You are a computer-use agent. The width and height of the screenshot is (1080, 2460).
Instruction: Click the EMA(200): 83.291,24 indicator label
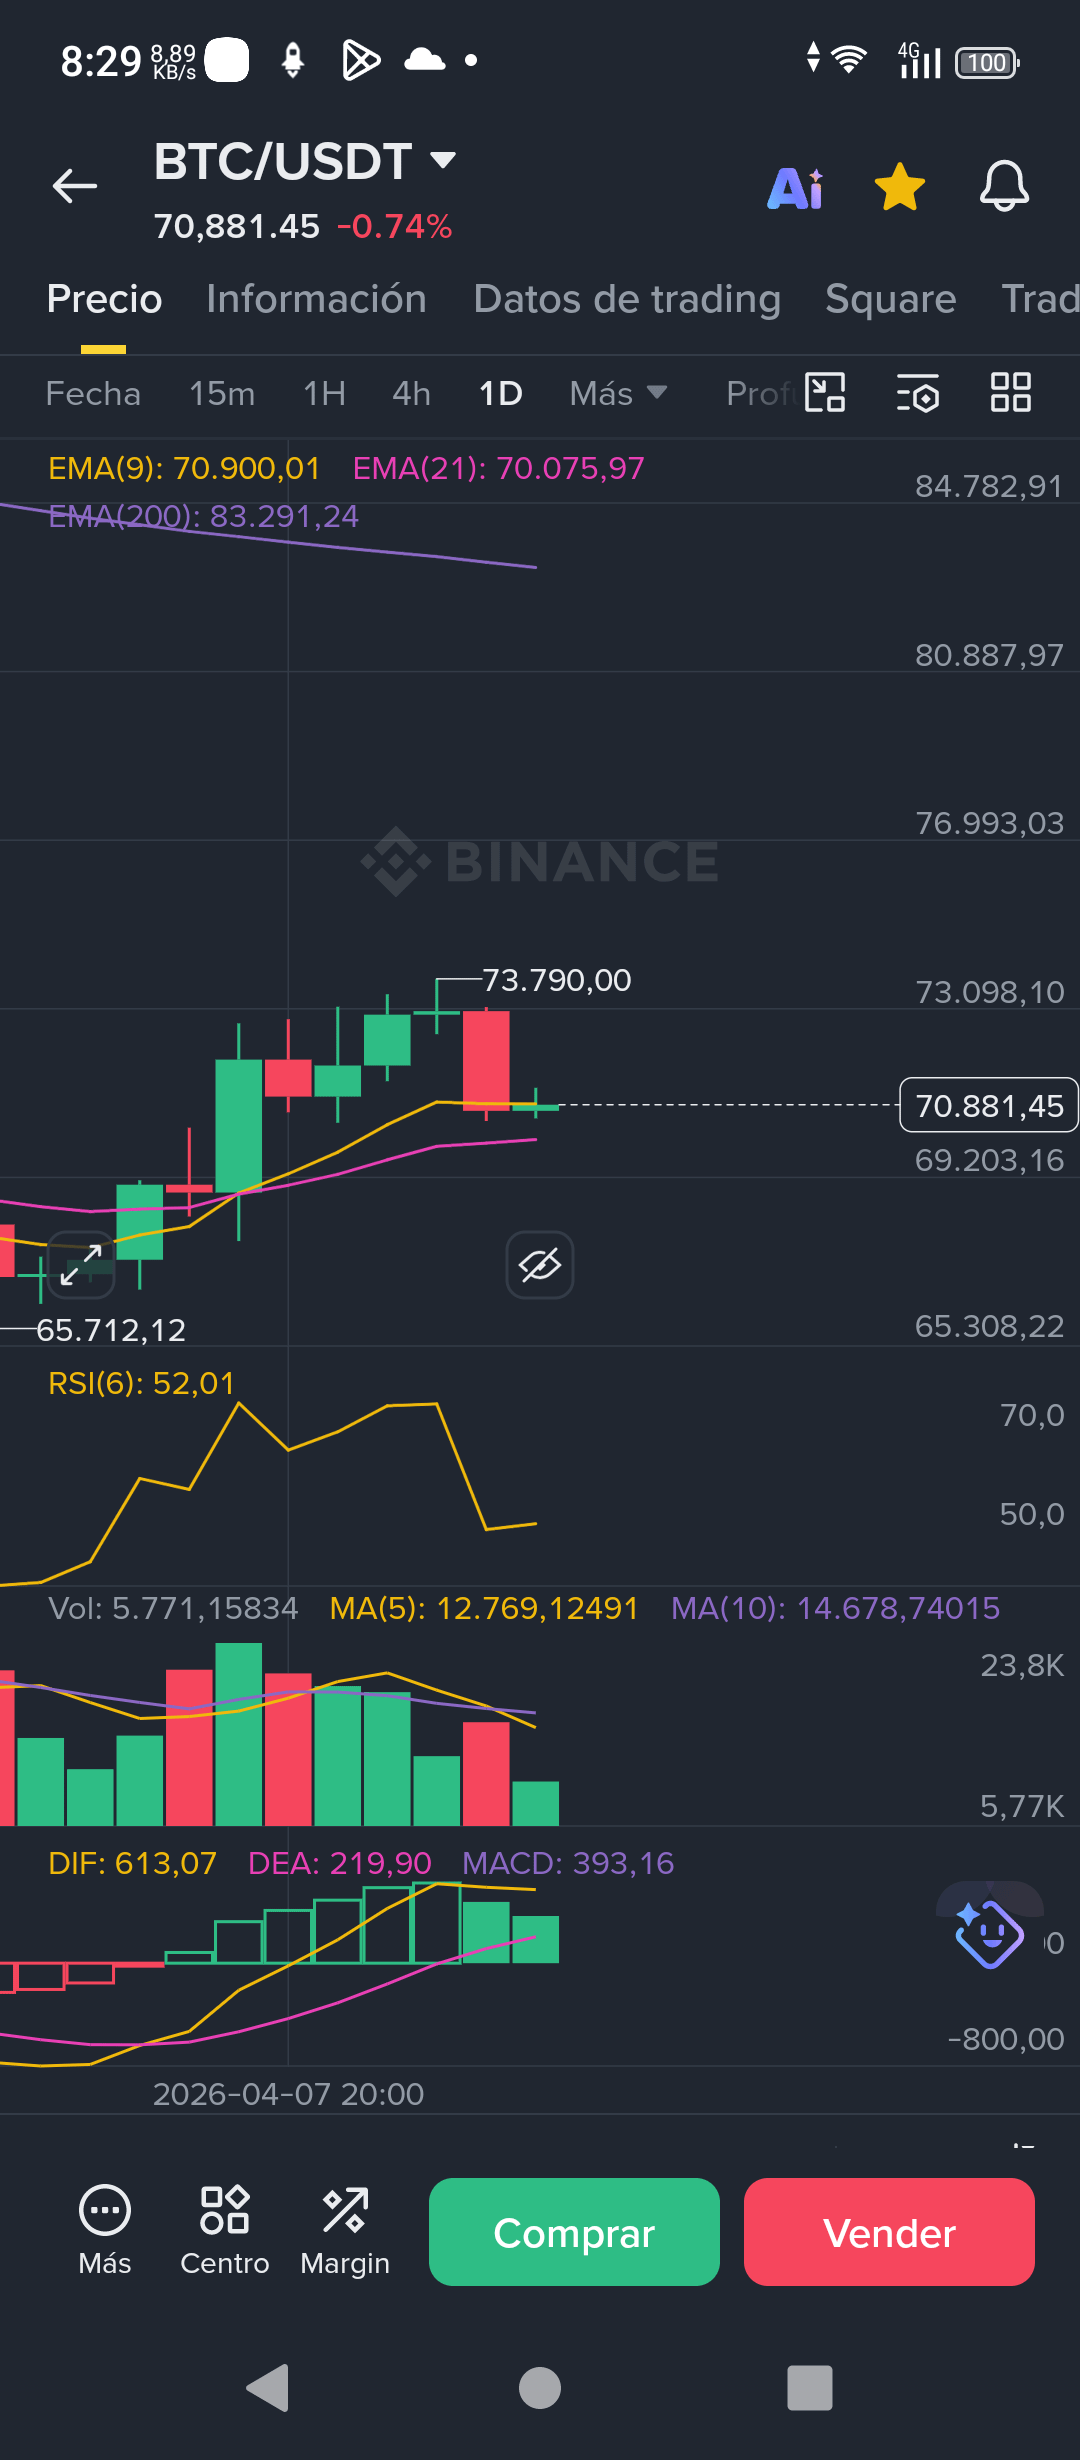[203, 516]
